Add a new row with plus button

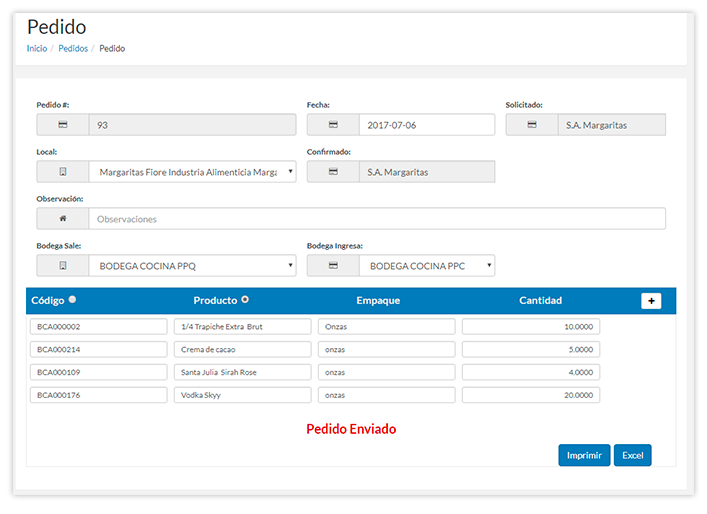651,301
